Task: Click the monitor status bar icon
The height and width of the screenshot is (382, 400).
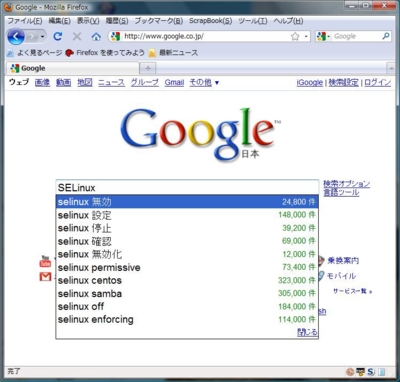Action: pos(360,372)
